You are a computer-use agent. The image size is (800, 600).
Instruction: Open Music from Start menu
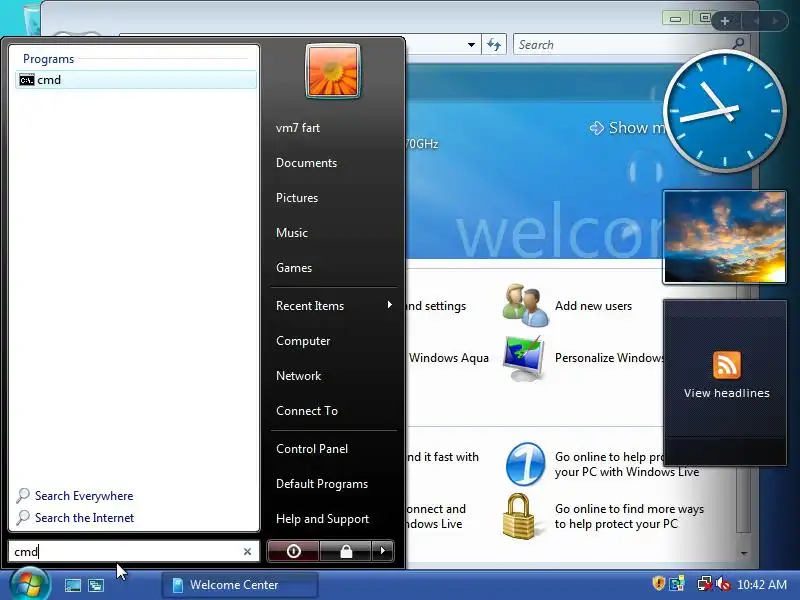[292, 233]
